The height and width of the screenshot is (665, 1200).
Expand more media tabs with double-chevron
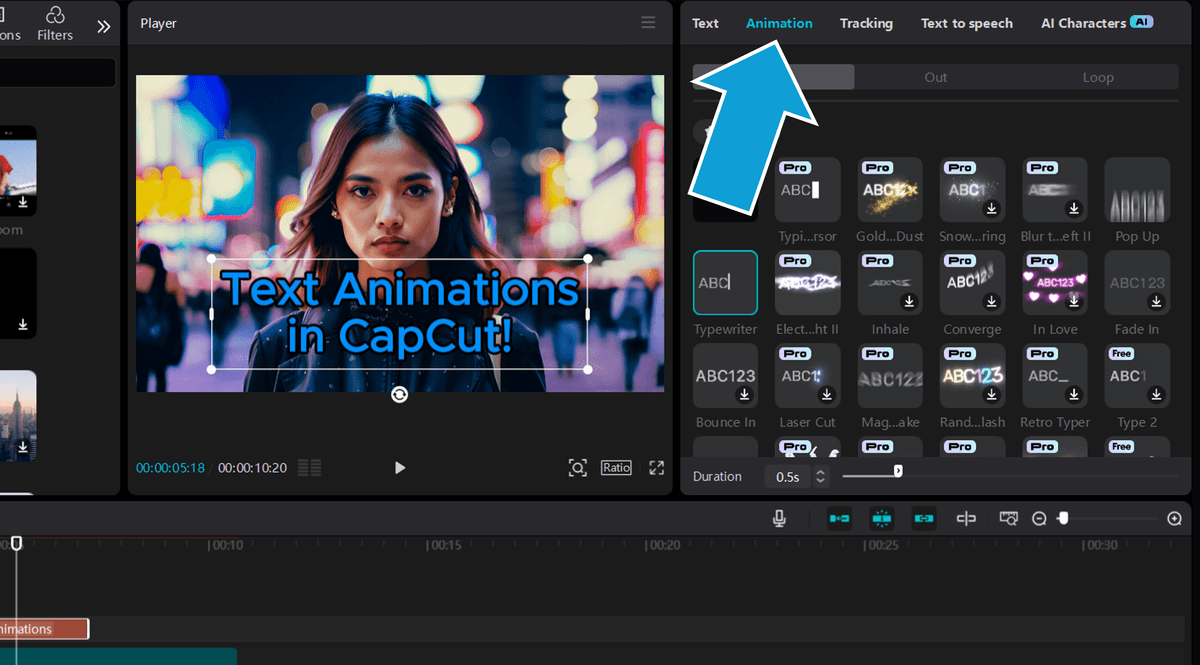pos(104,27)
